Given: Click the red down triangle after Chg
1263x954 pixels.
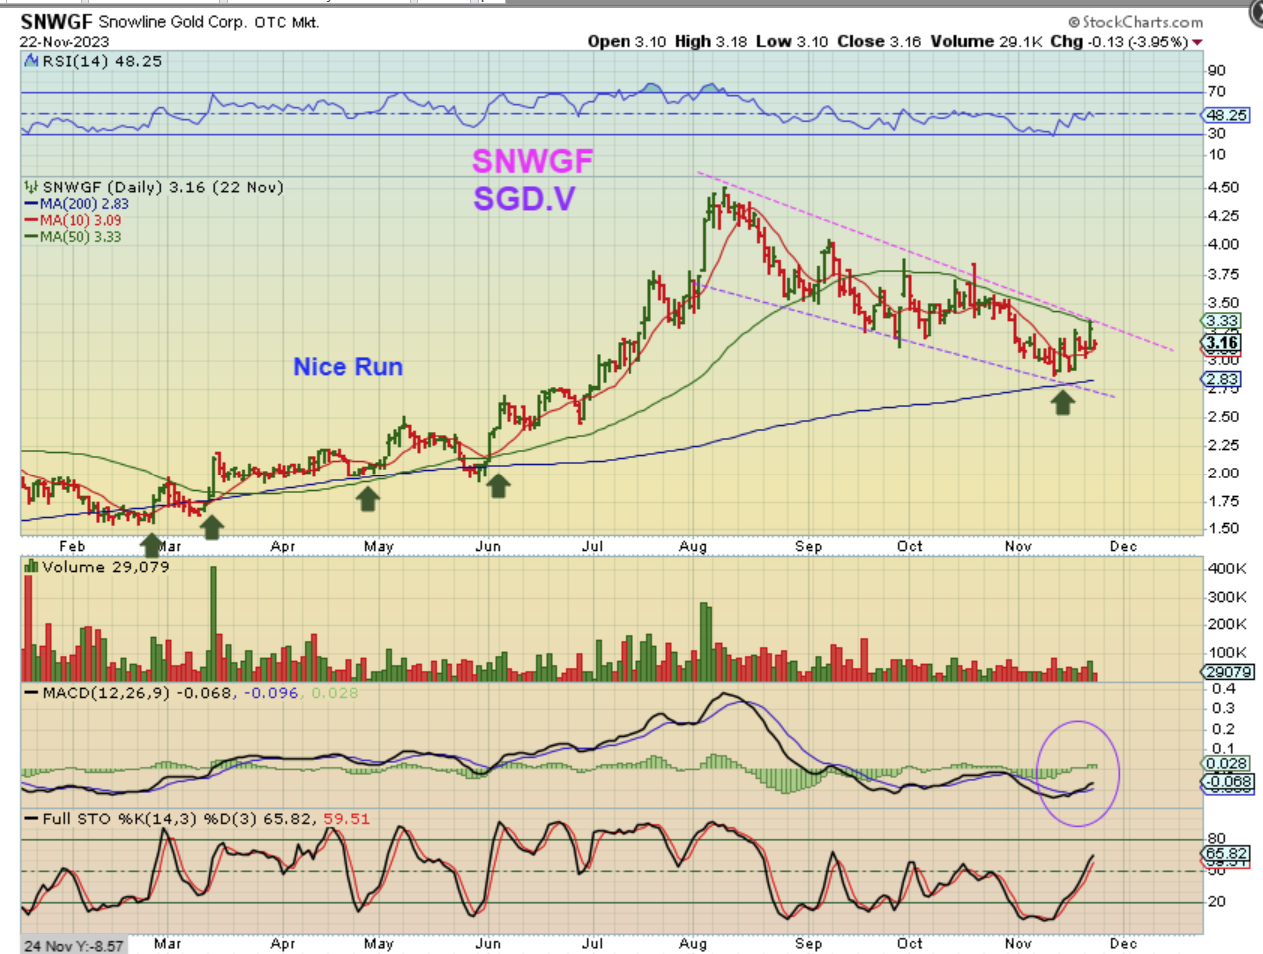Looking at the screenshot, I should point(1197,42).
